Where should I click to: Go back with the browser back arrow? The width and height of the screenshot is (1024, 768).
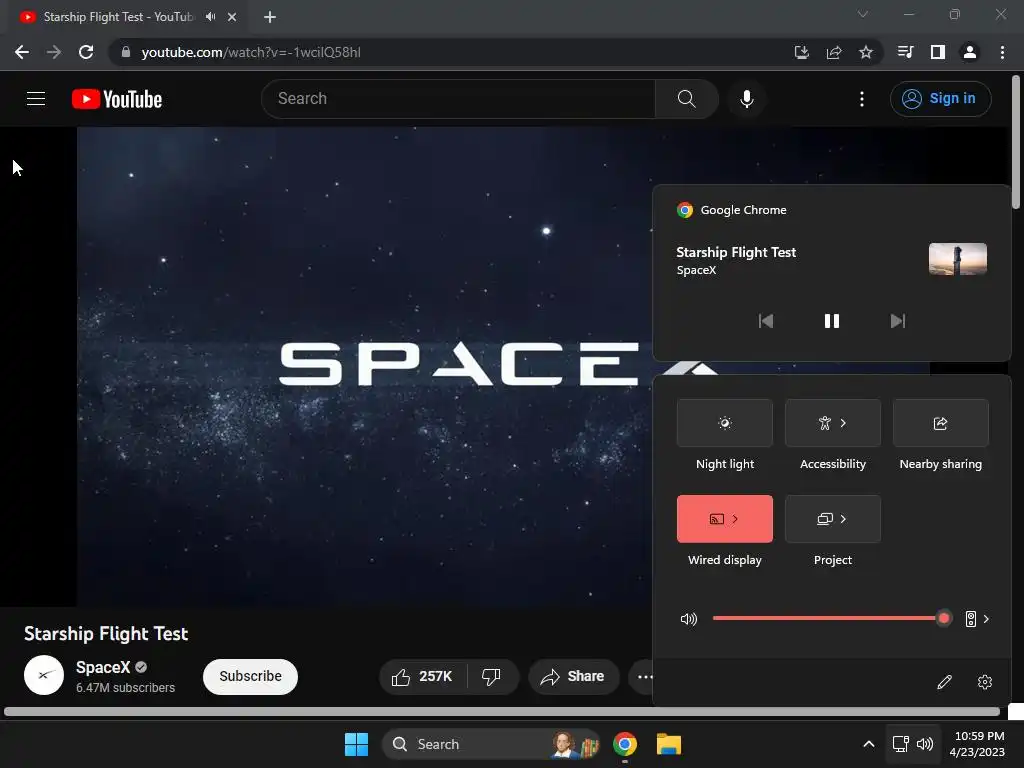tap(22, 52)
